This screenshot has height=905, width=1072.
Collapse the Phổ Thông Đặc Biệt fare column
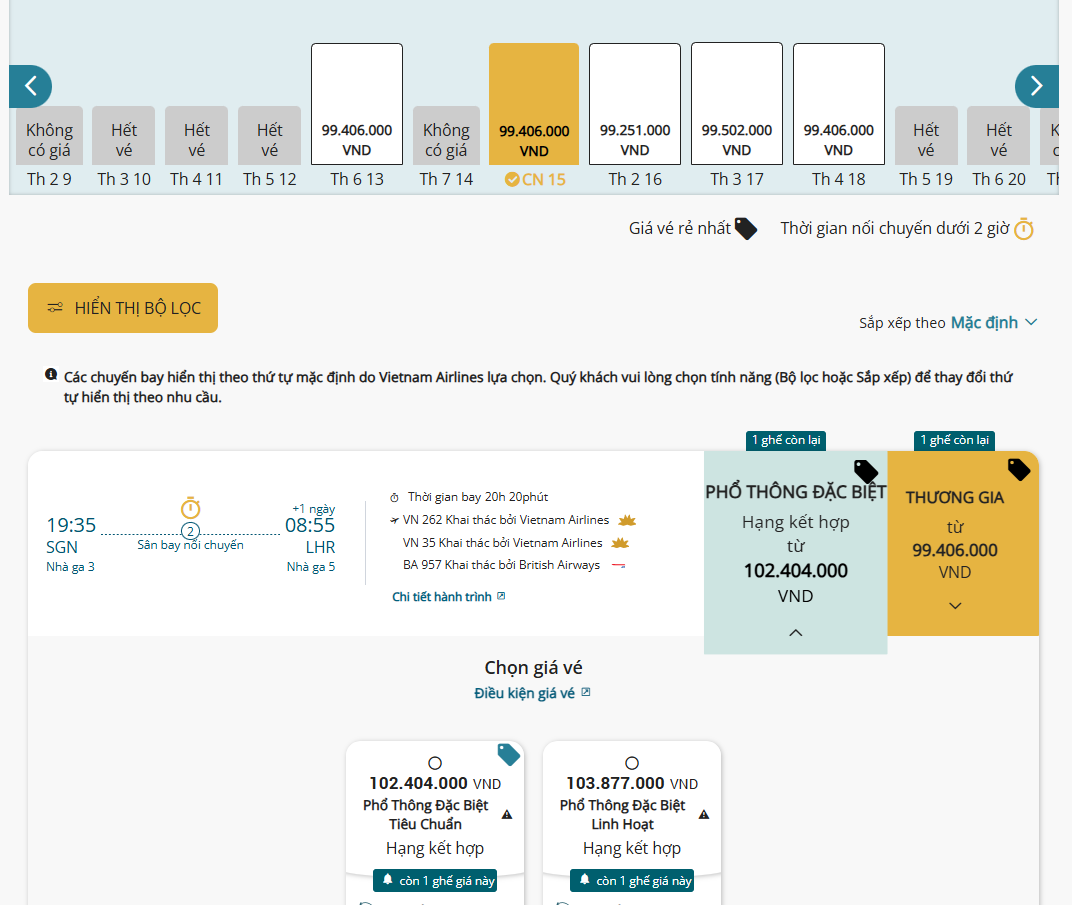pyautogui.click(x=795, y=632)
